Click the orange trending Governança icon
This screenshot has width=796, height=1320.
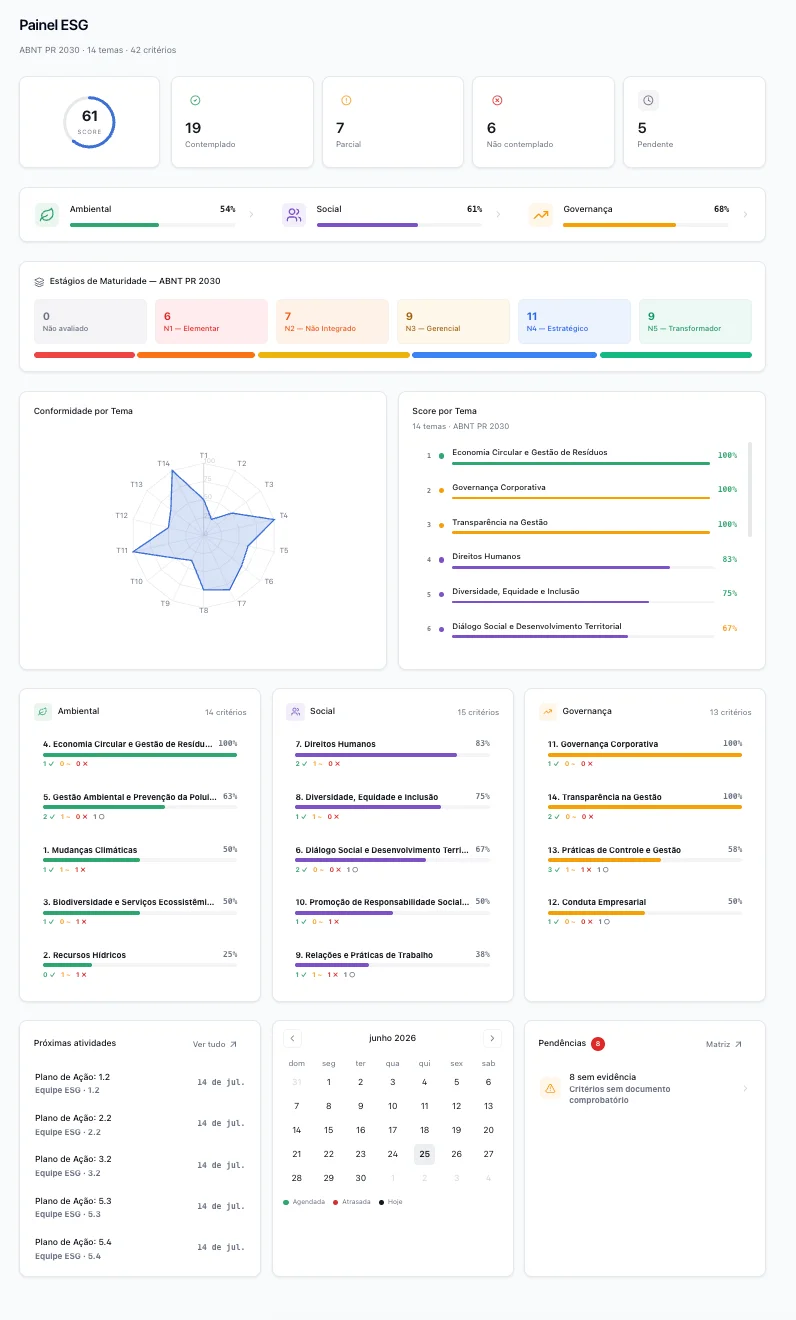pos(540,214)
